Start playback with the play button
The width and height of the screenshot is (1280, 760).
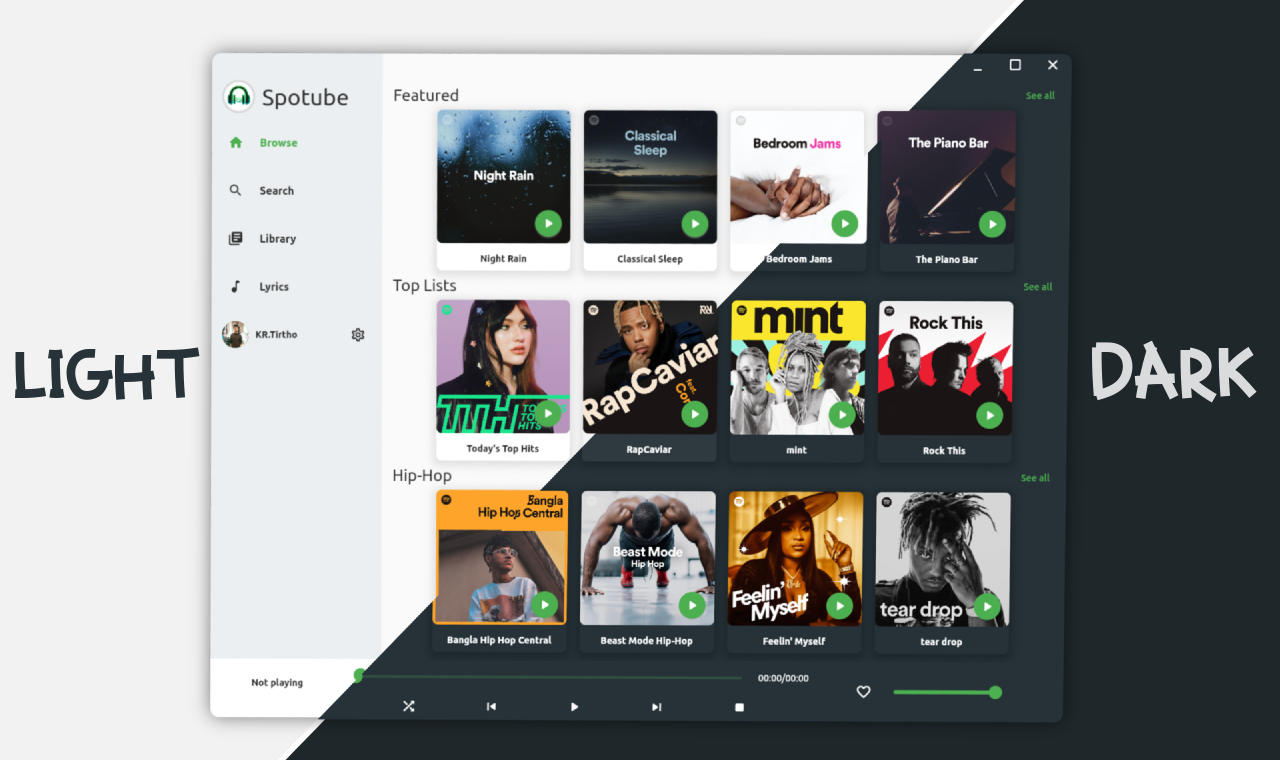[574, 706]
